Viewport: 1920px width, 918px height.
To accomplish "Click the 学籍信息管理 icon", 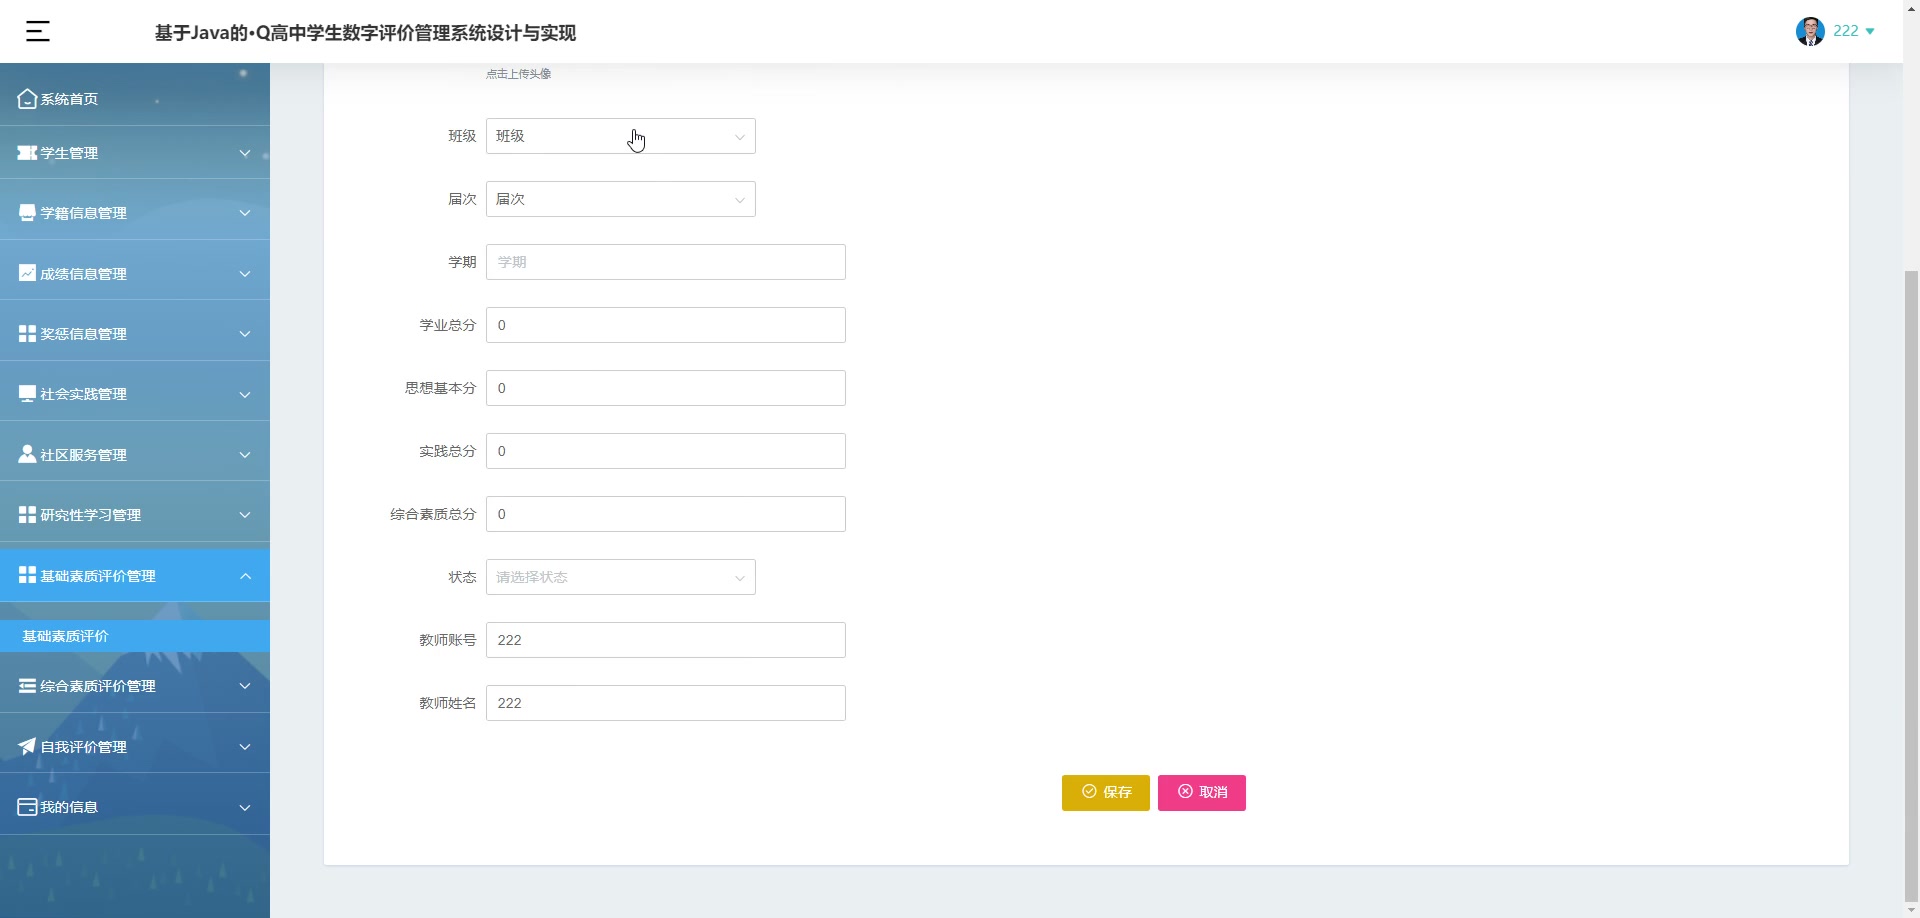I will point(27,213).
